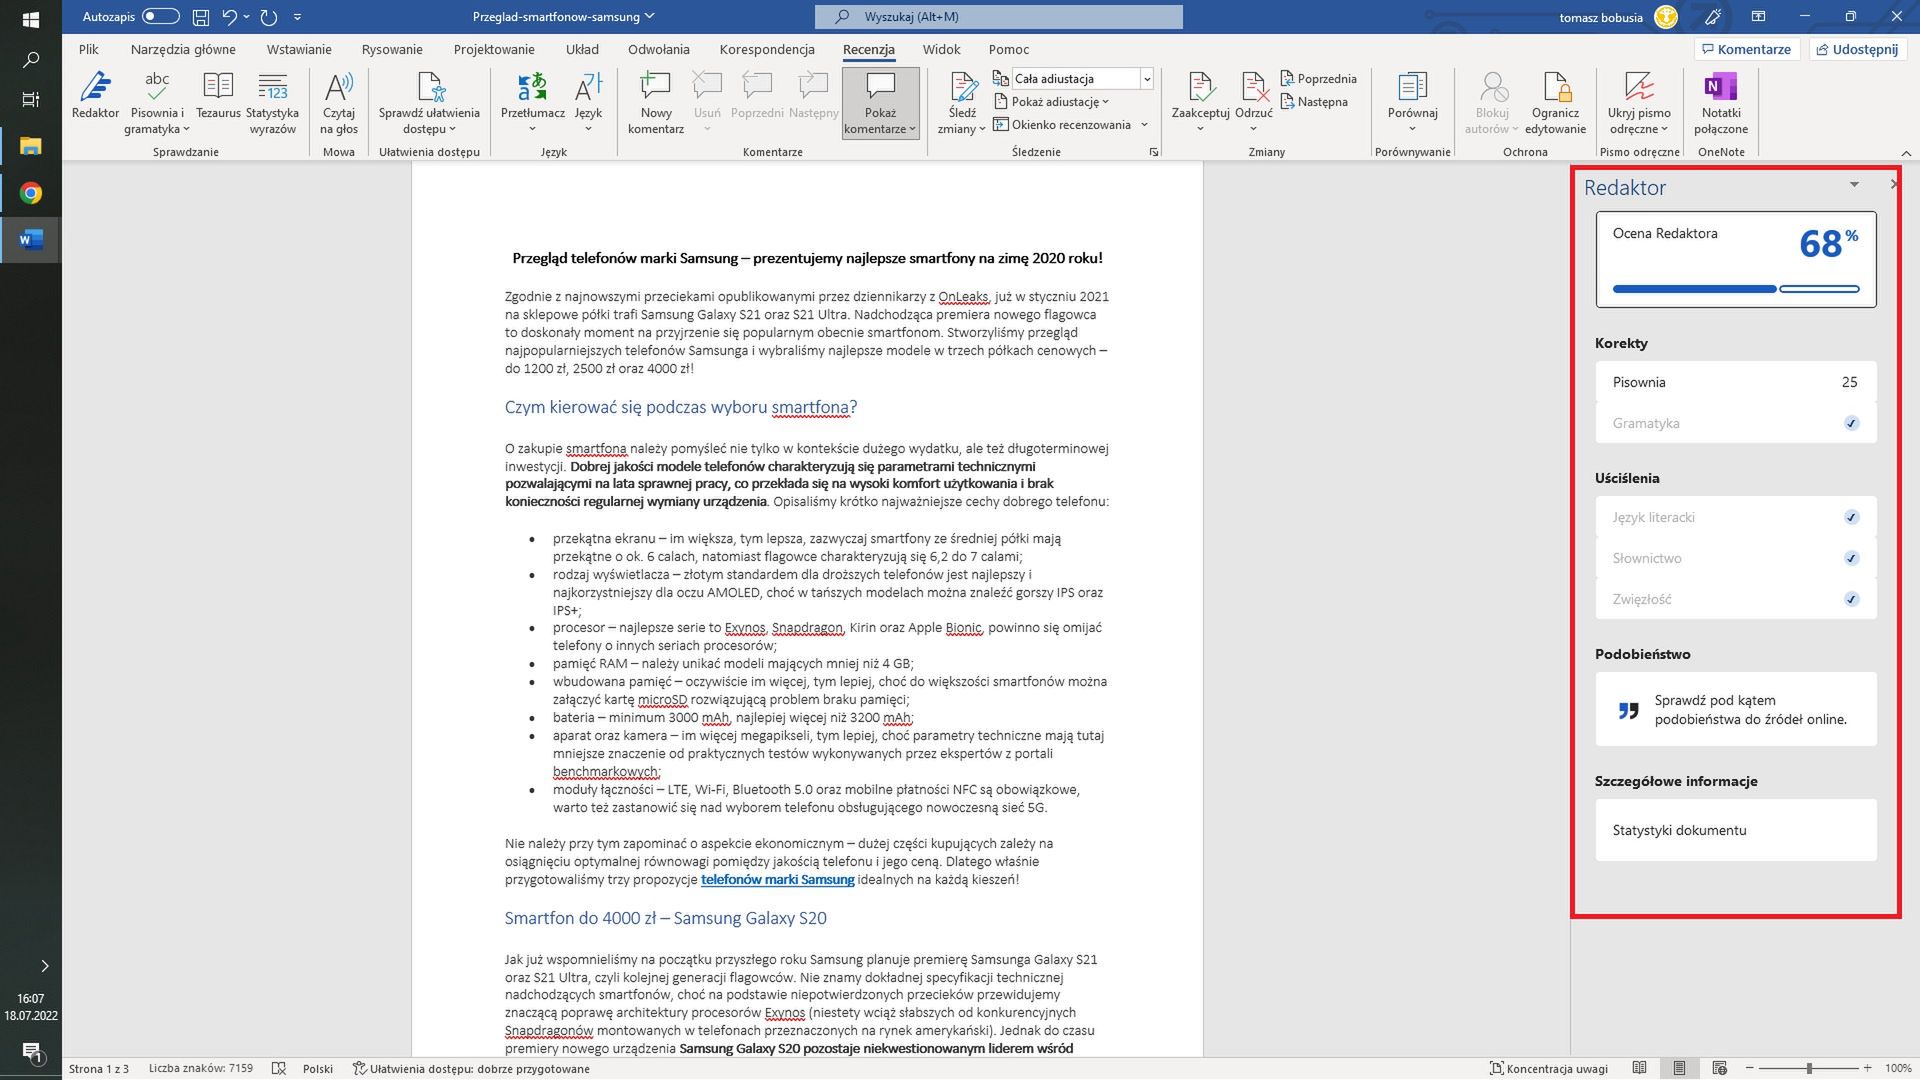Open the Tezaurus tool
Viewport: 1920px width, 1080px height.
(217, 97)
